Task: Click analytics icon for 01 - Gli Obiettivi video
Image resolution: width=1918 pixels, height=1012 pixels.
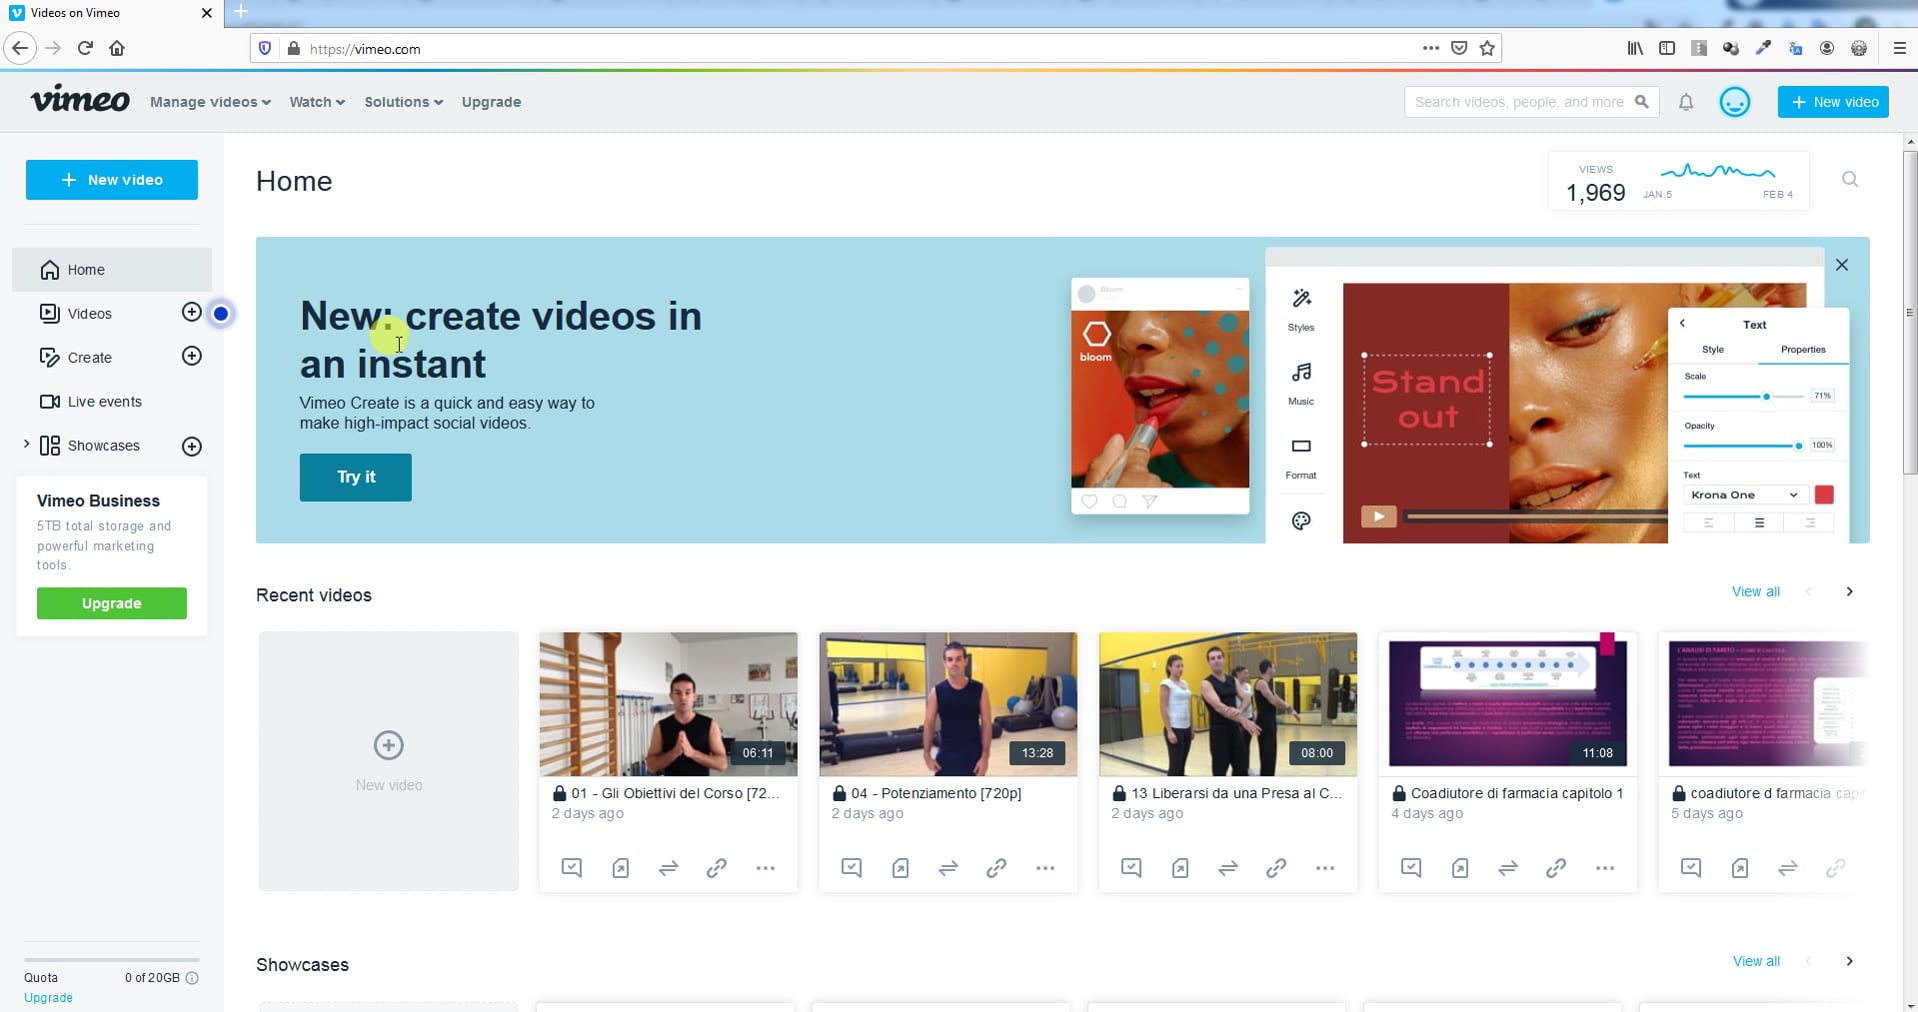Action: tap(621, 868)
